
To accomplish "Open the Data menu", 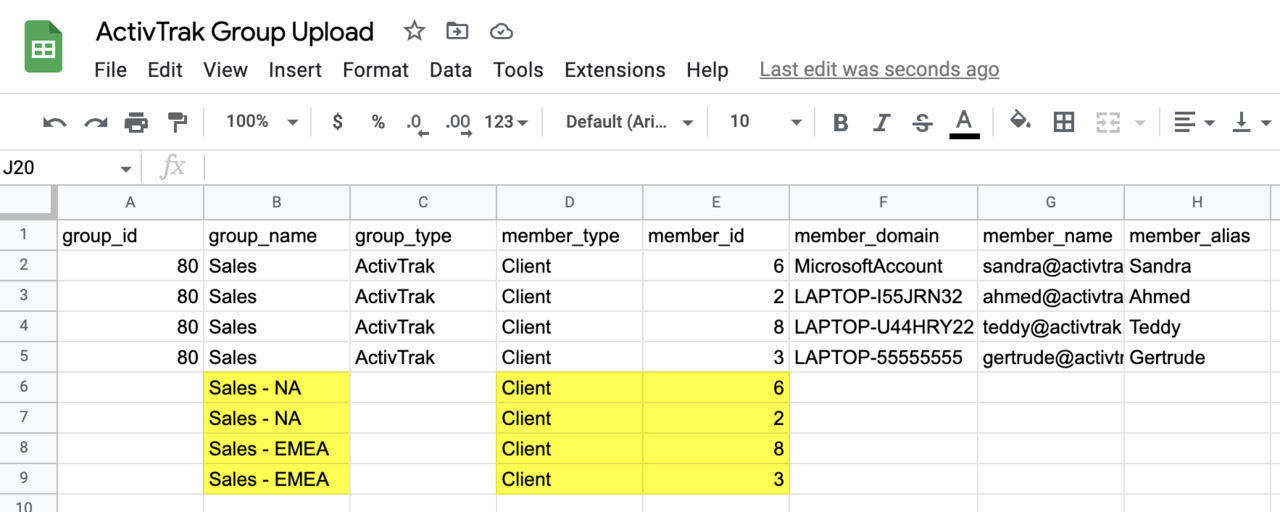I will pos(450,70).
